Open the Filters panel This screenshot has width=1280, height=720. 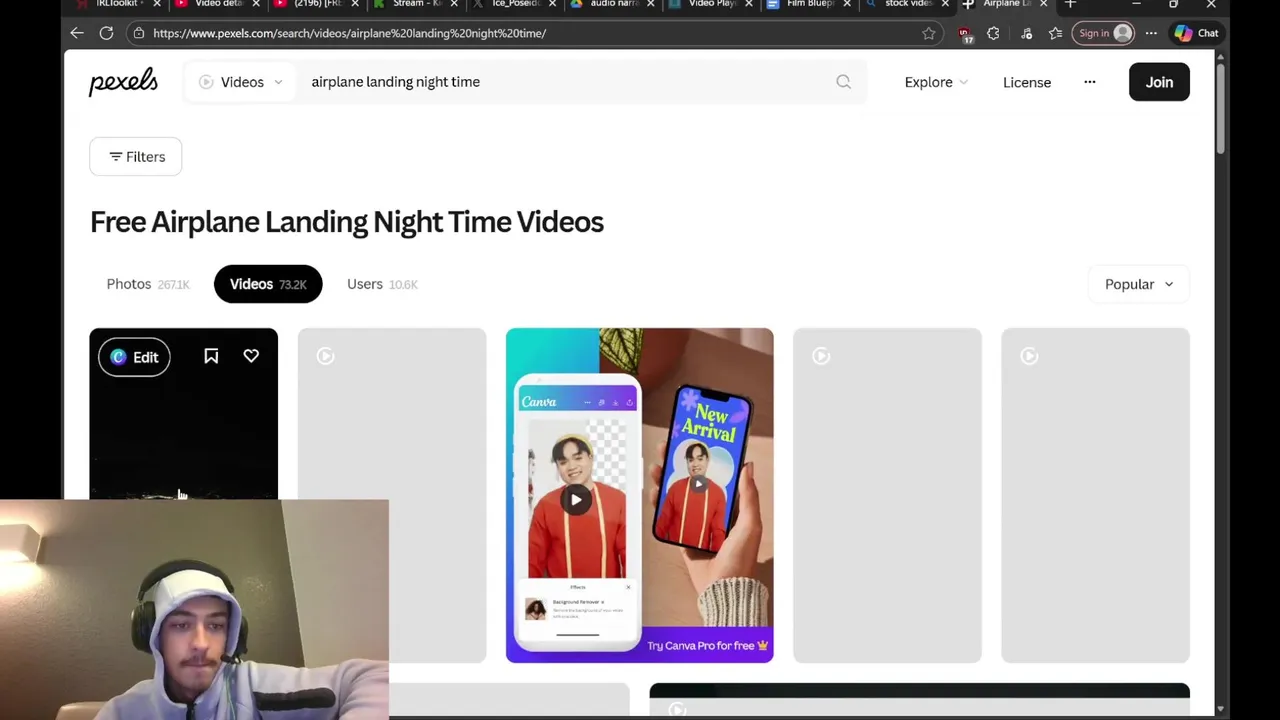tap(136, 156)
